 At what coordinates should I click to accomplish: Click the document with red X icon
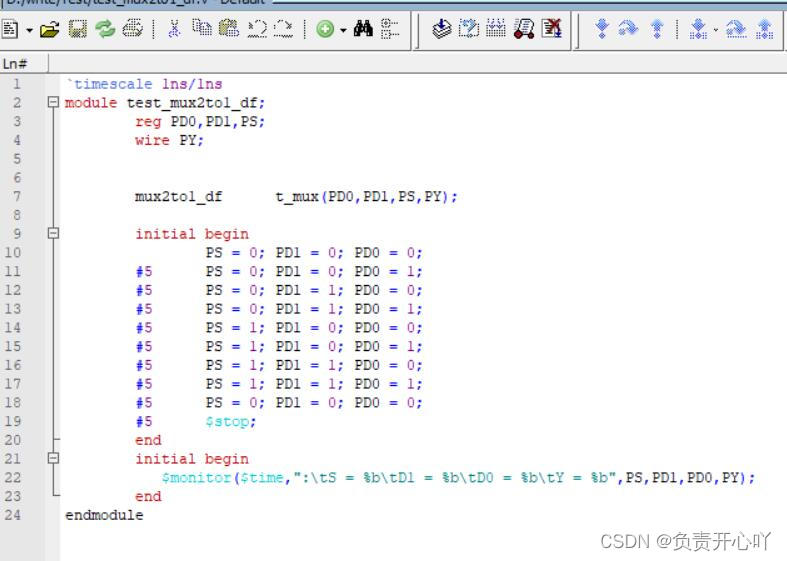552,29
